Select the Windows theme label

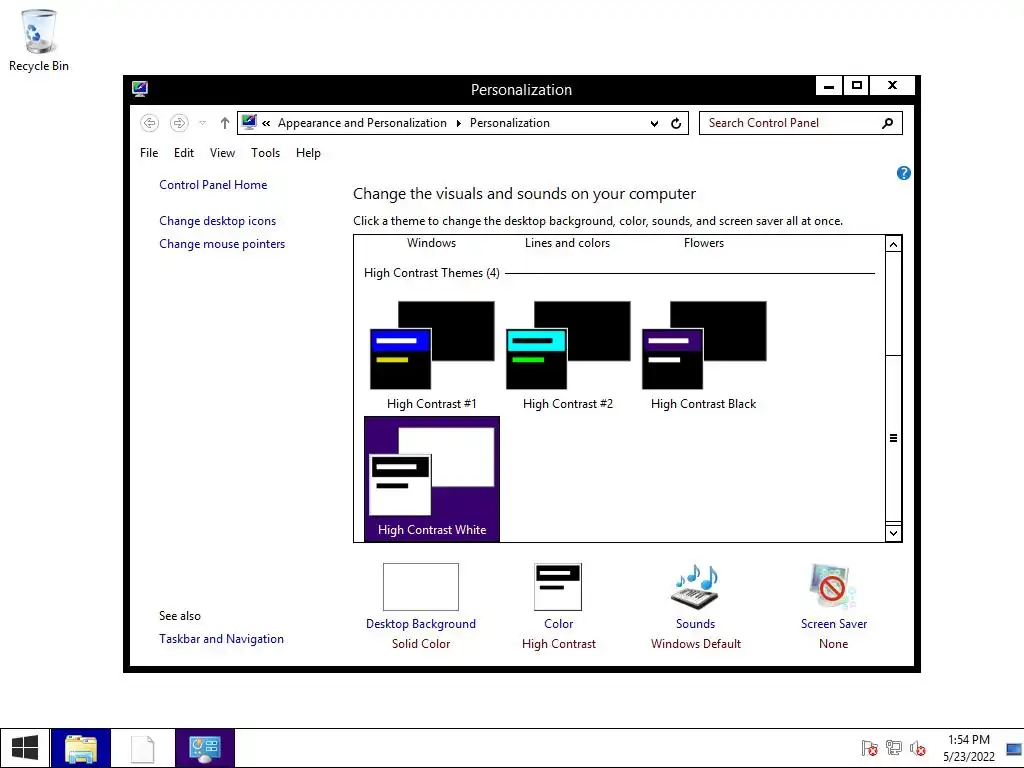pos(431,243)
